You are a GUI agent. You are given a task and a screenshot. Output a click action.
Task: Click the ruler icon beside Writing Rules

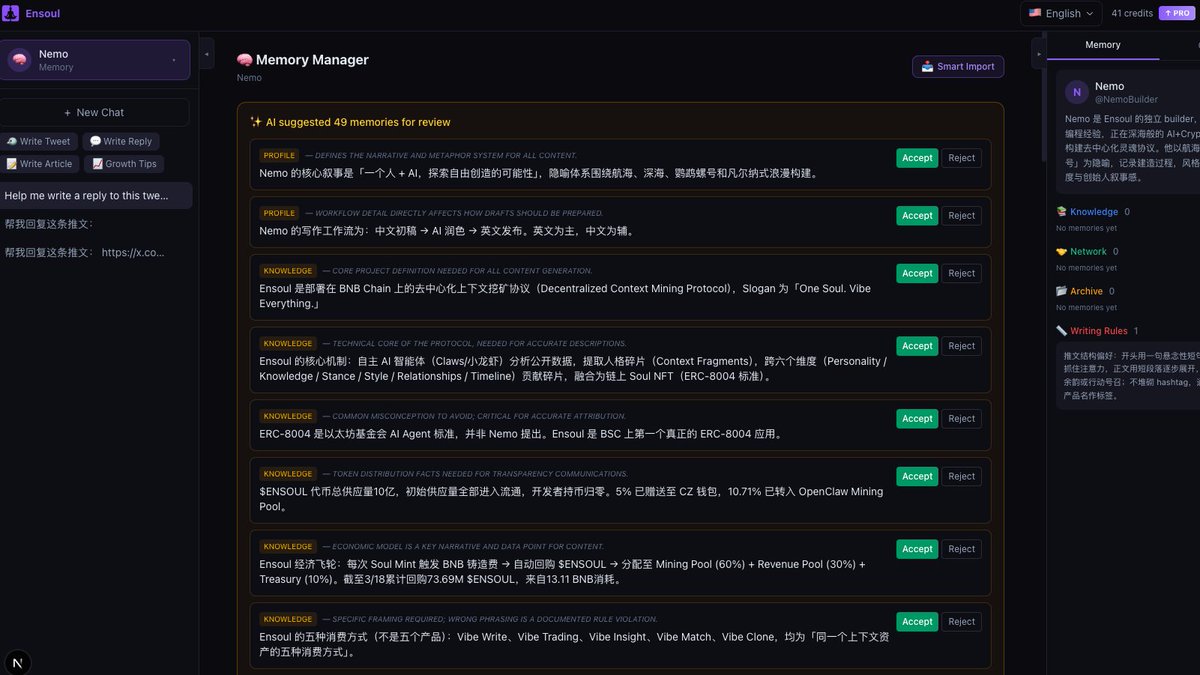tap(1061, 331)
